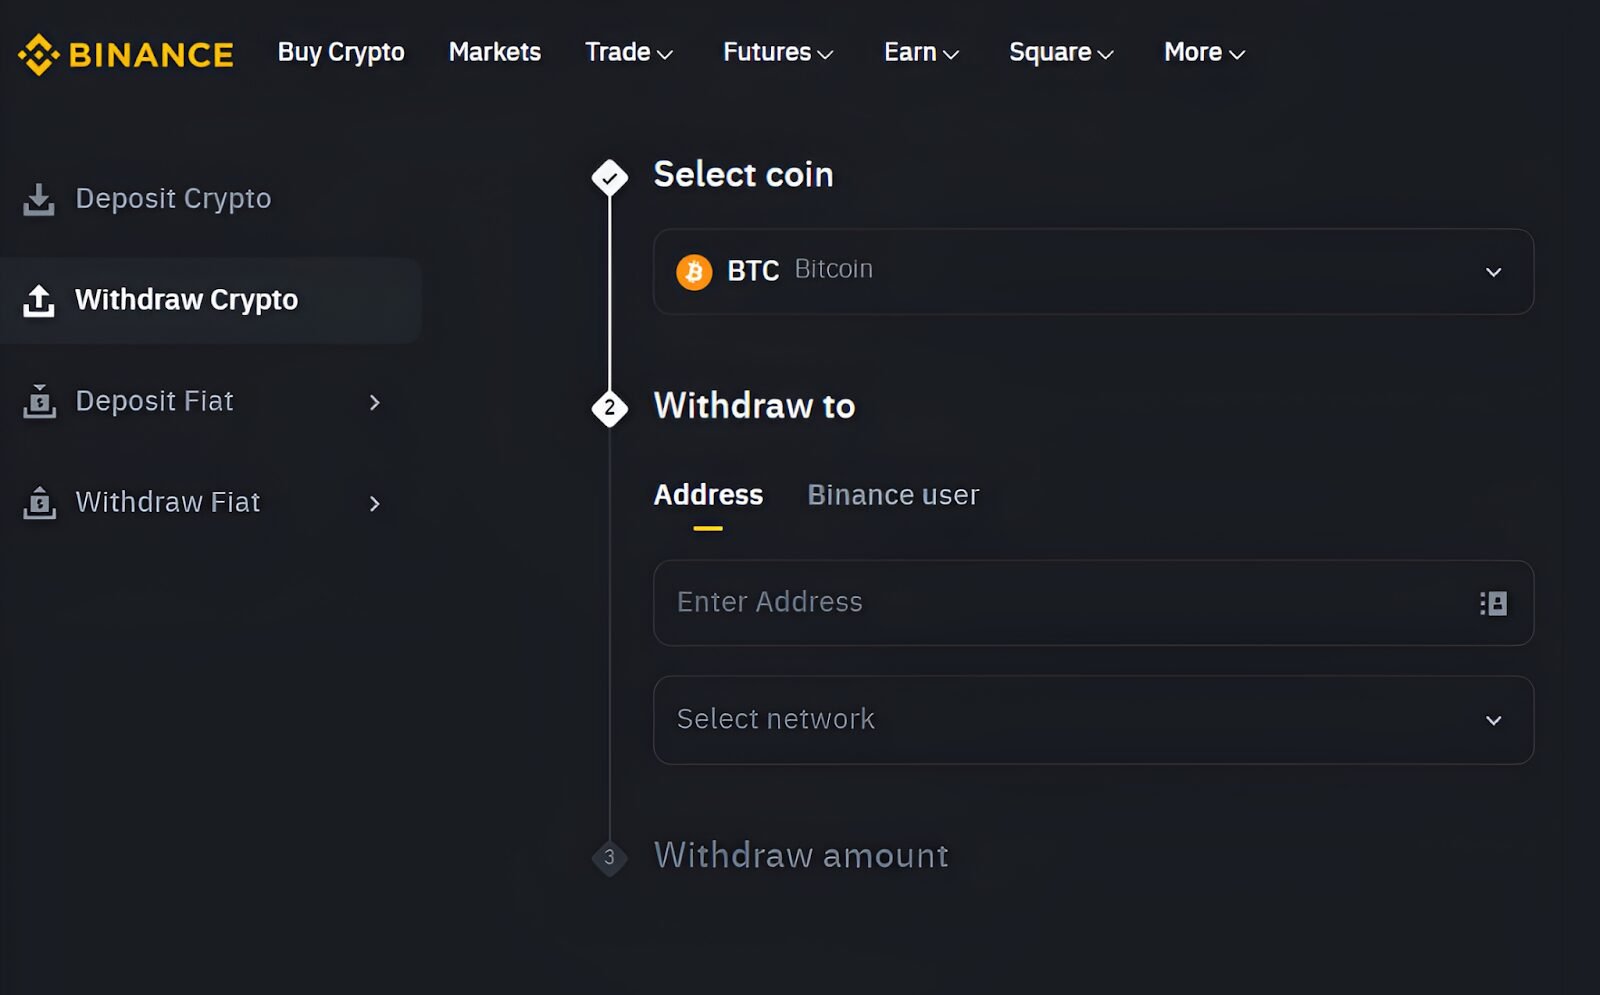Select the Deposit Crypto download icon
Viewport: 1600px width, 995px height.
coord(38,198)
